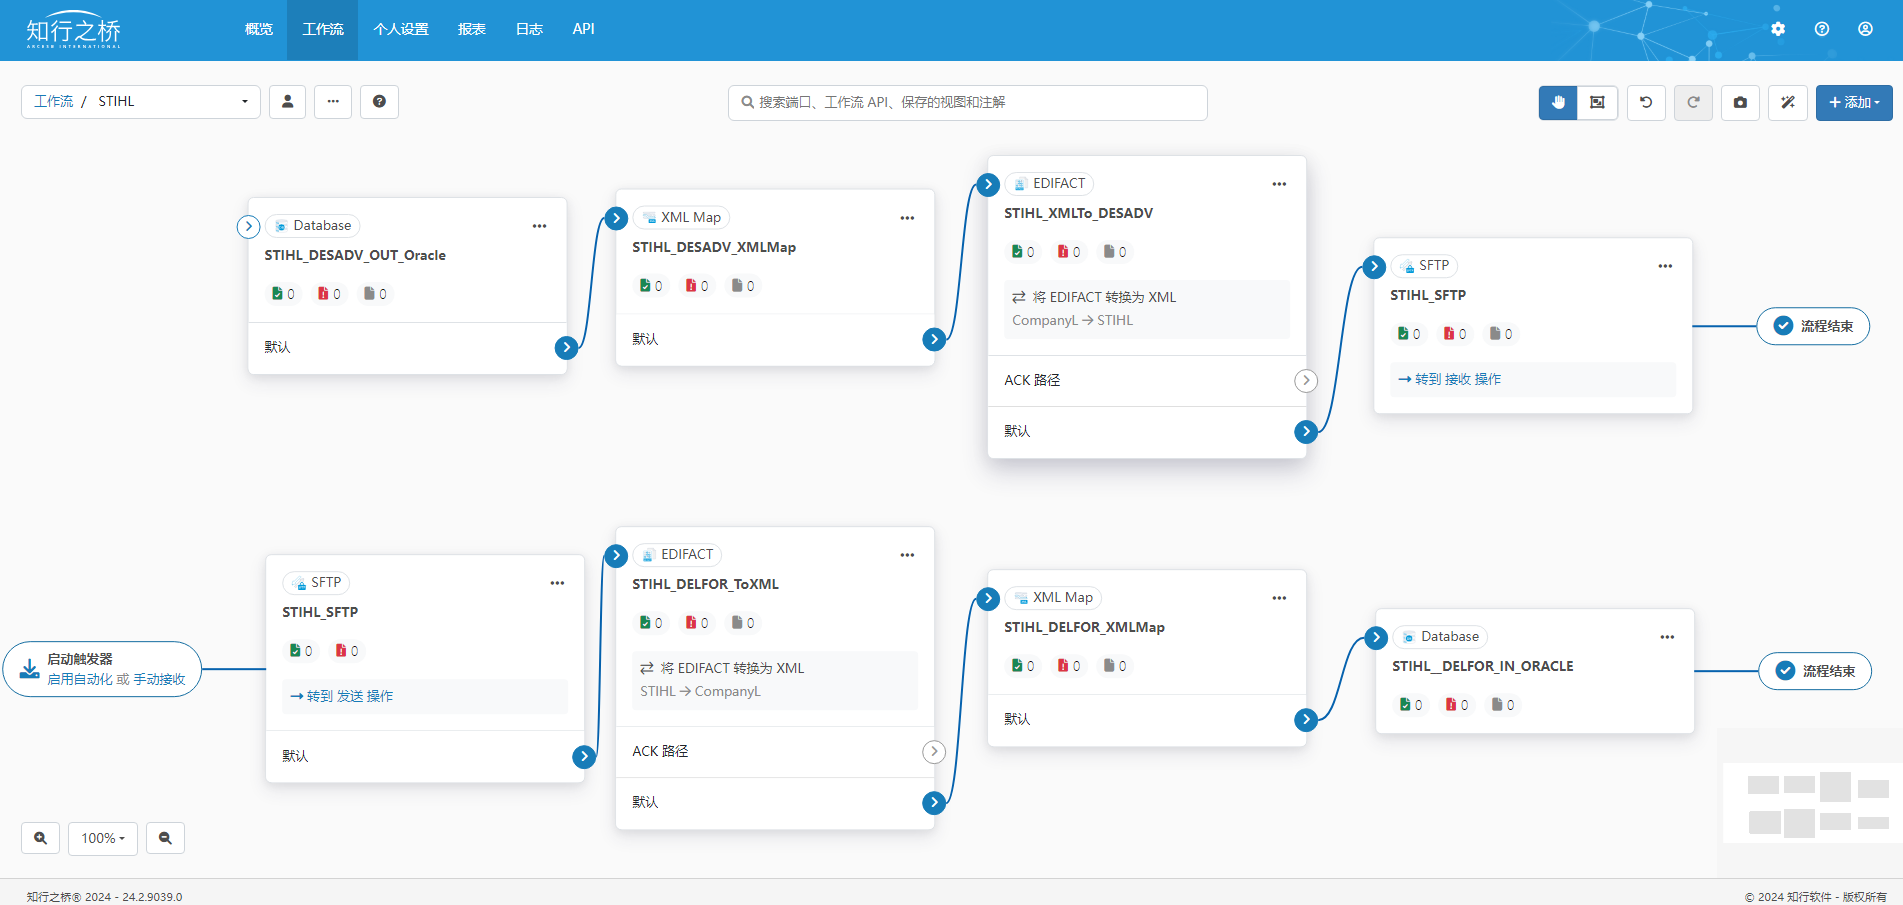Open the 日志 logs tab
Viewport: 1903px width, 905px height.
[x=529, y=29]
